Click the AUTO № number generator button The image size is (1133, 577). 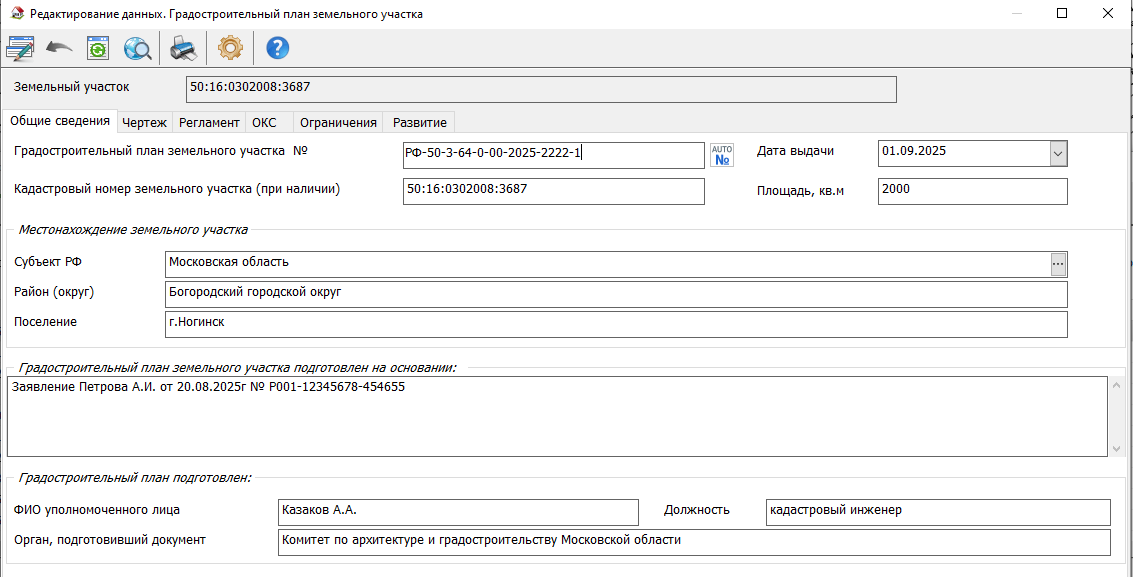[721, 155]
